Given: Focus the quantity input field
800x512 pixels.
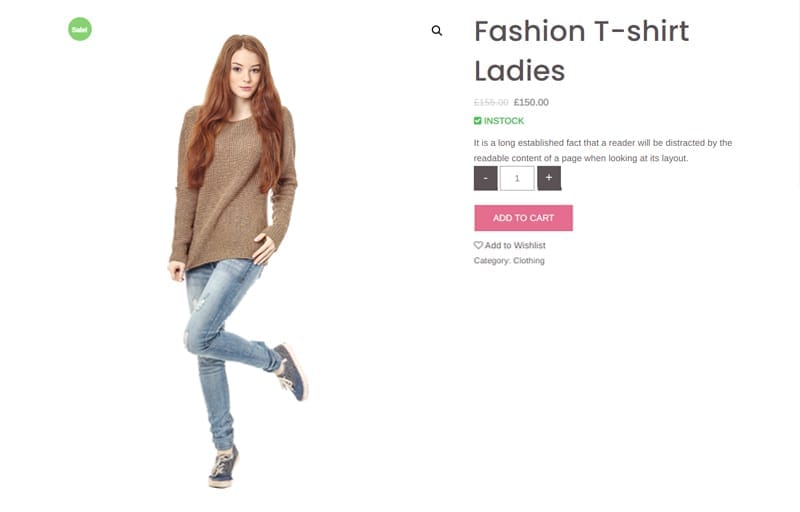Looking at the screenshot, I should [517, 178].
